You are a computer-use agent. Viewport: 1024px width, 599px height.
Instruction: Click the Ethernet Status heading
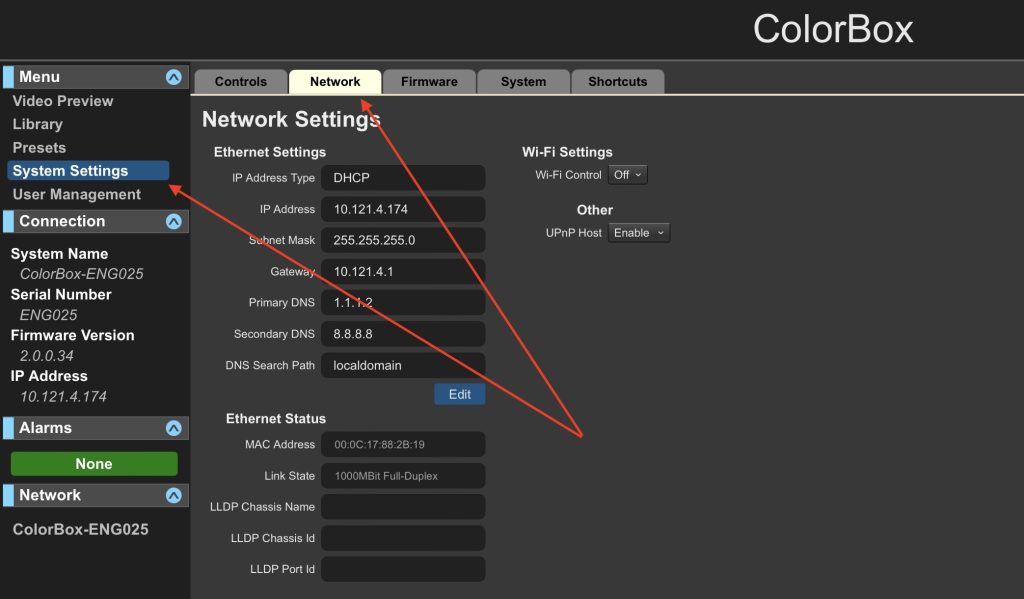[276, 419]
